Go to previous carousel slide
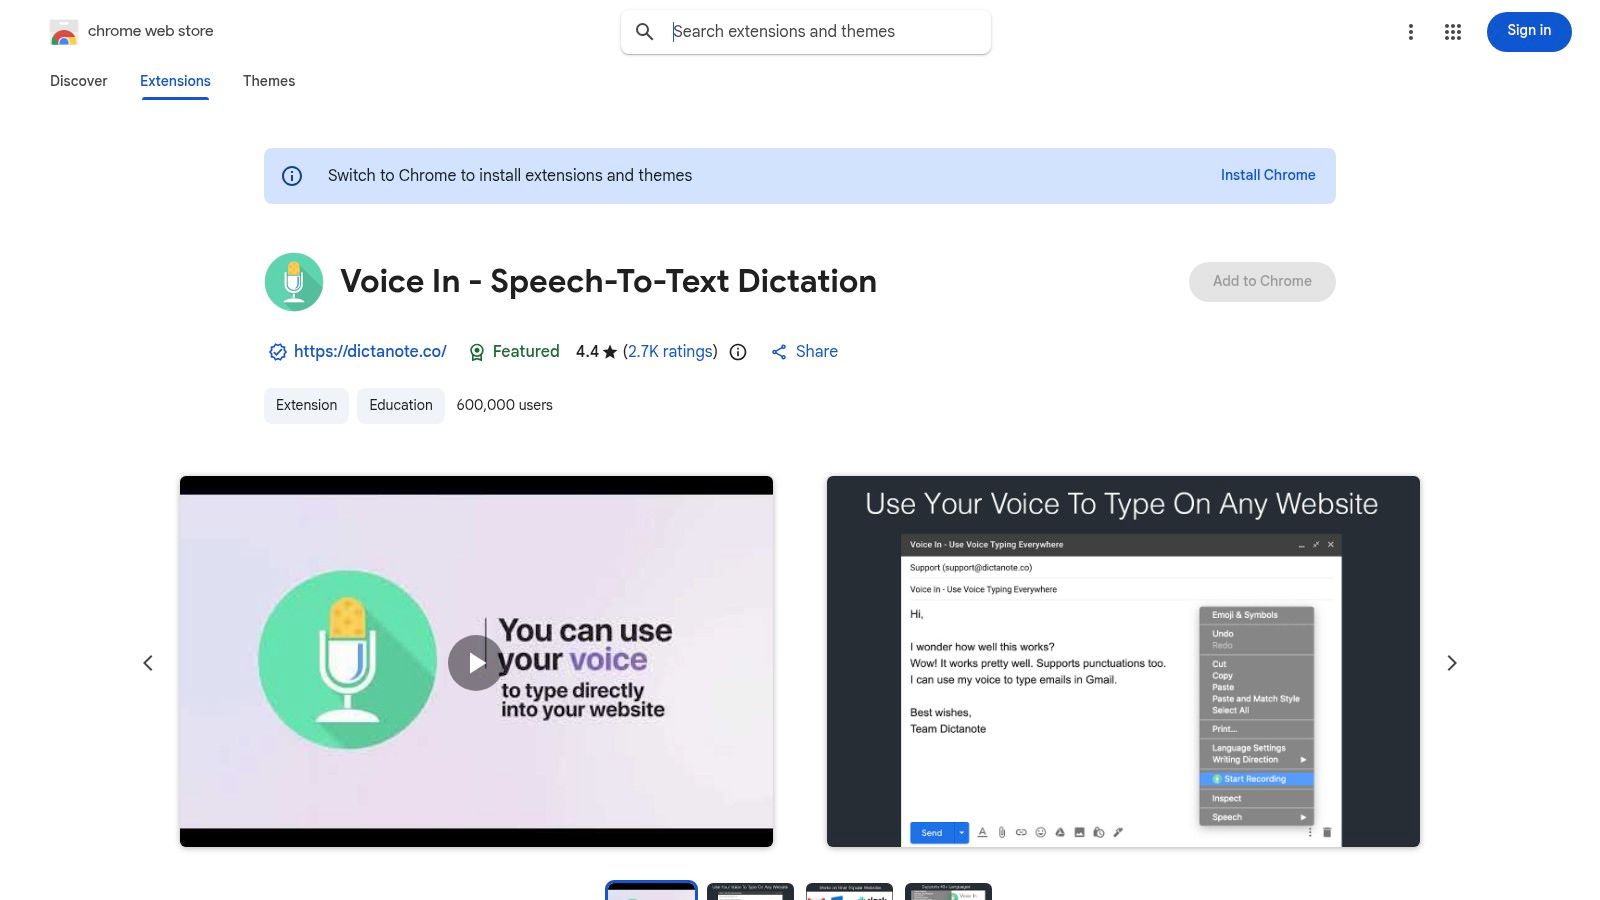 pos(148,663)
